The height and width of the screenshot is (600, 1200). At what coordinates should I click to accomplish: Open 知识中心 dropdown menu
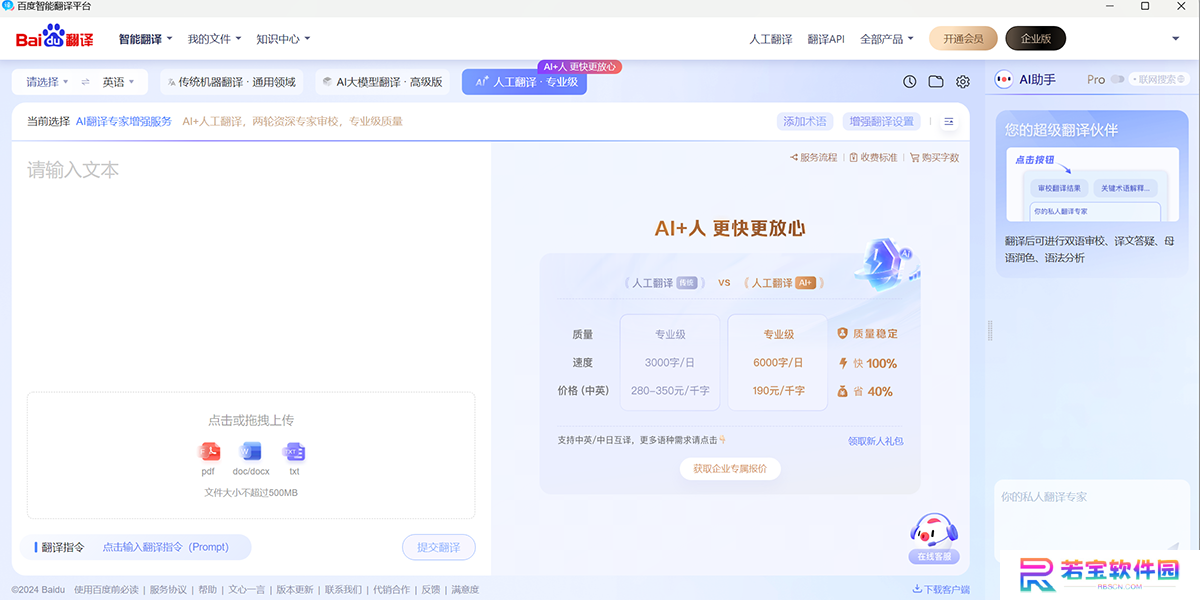(283, 39)
